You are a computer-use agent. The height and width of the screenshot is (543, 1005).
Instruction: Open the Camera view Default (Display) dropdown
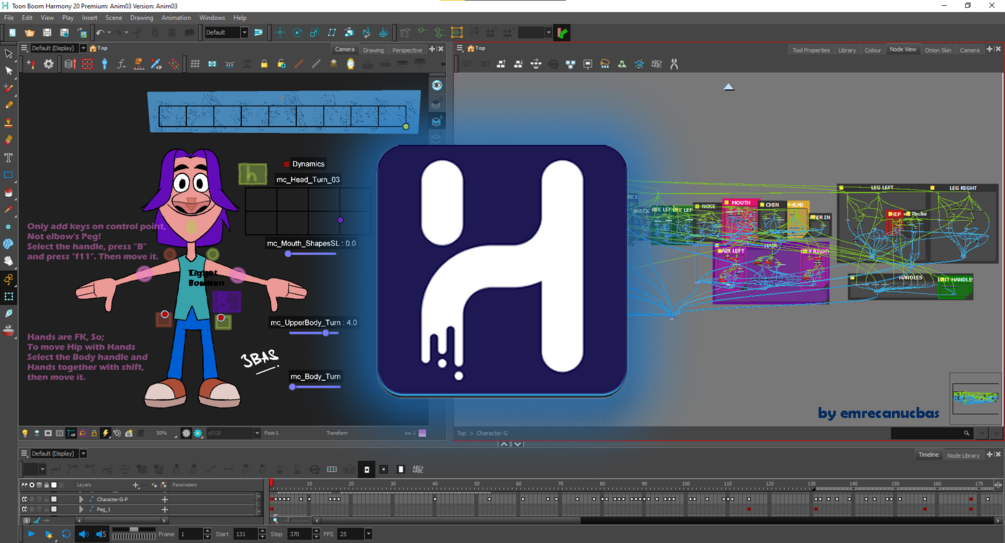coord(83,48)
